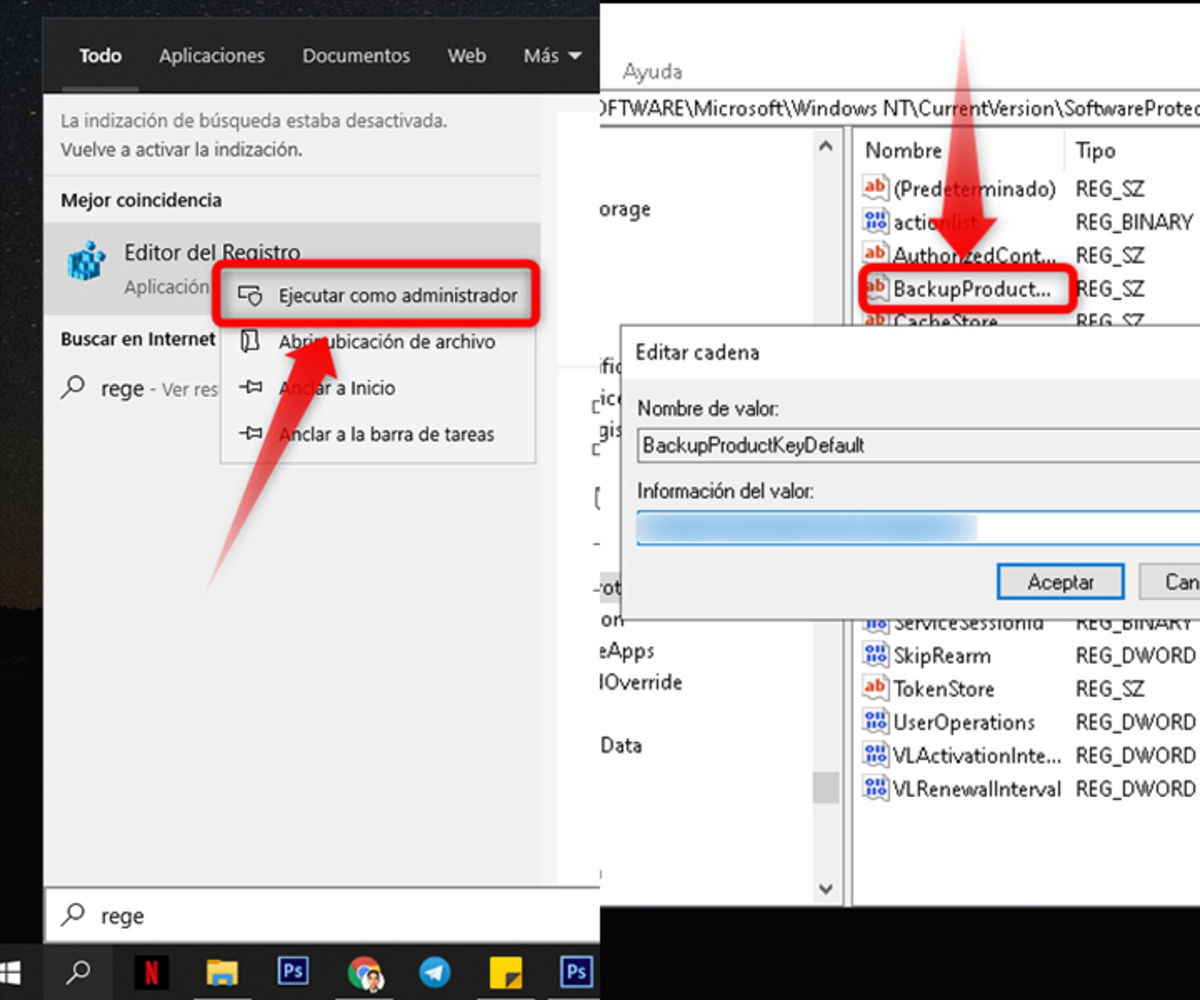Select the TokenStore string value
Image resolution: width=1200 pixels, height=1000 pixels.
[945, 688]
